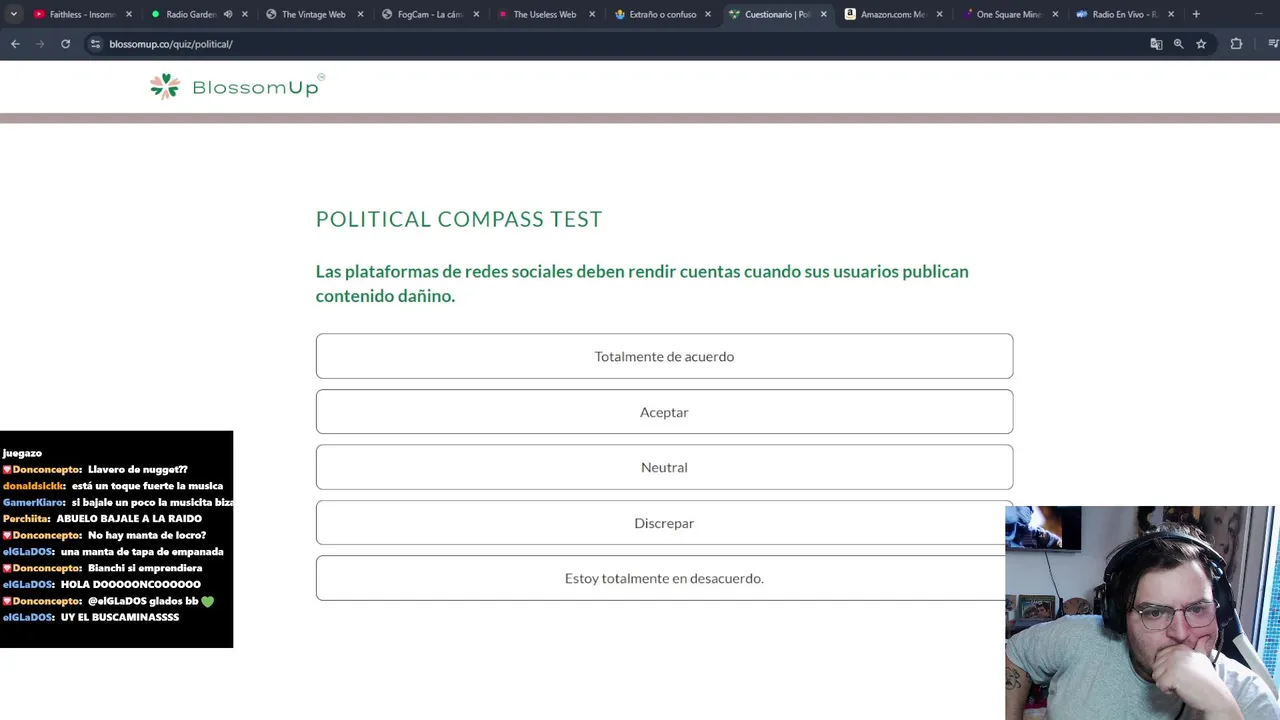
Task: Open the zoom magnifier icon in address bar
Action: point(1178,44)
